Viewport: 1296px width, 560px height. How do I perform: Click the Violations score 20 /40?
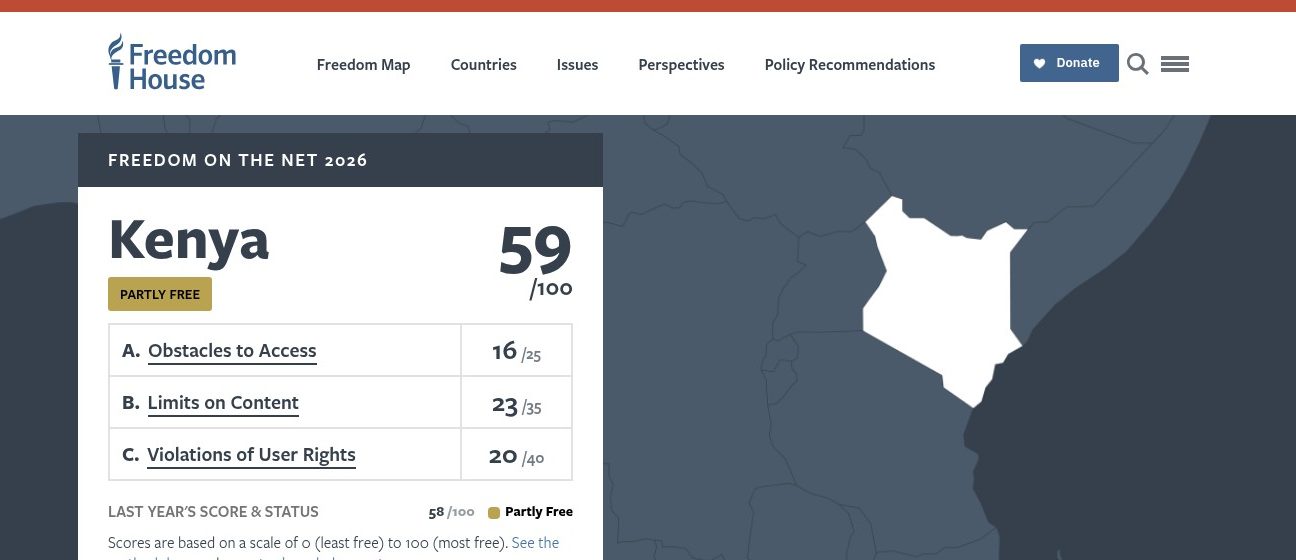coord(516,457)
